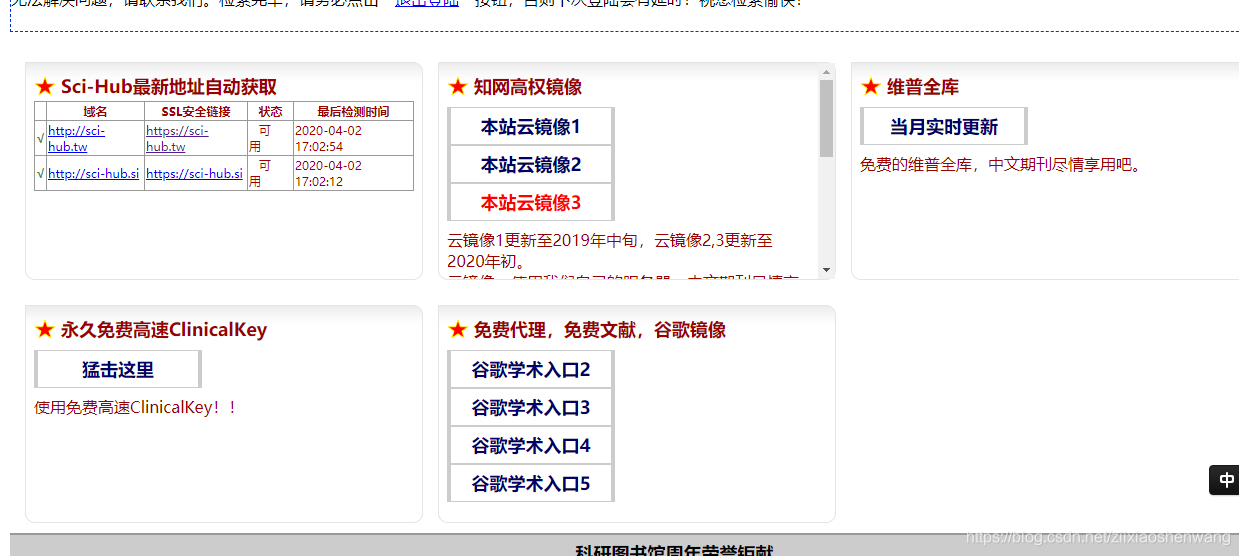The height and width of the screenshot is (556, 1240).
Task: Open 谷歌学术入口2
Action: [531, 370]
